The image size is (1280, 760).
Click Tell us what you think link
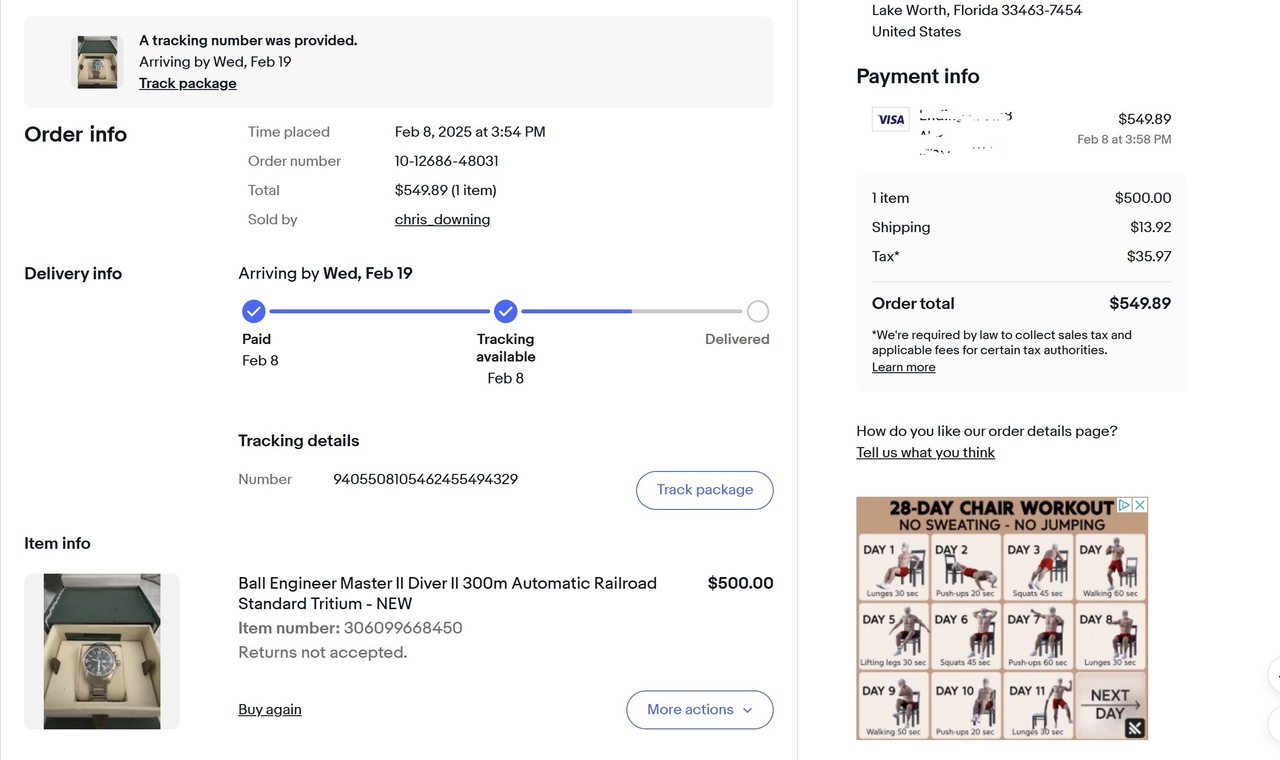pos(925,452)
